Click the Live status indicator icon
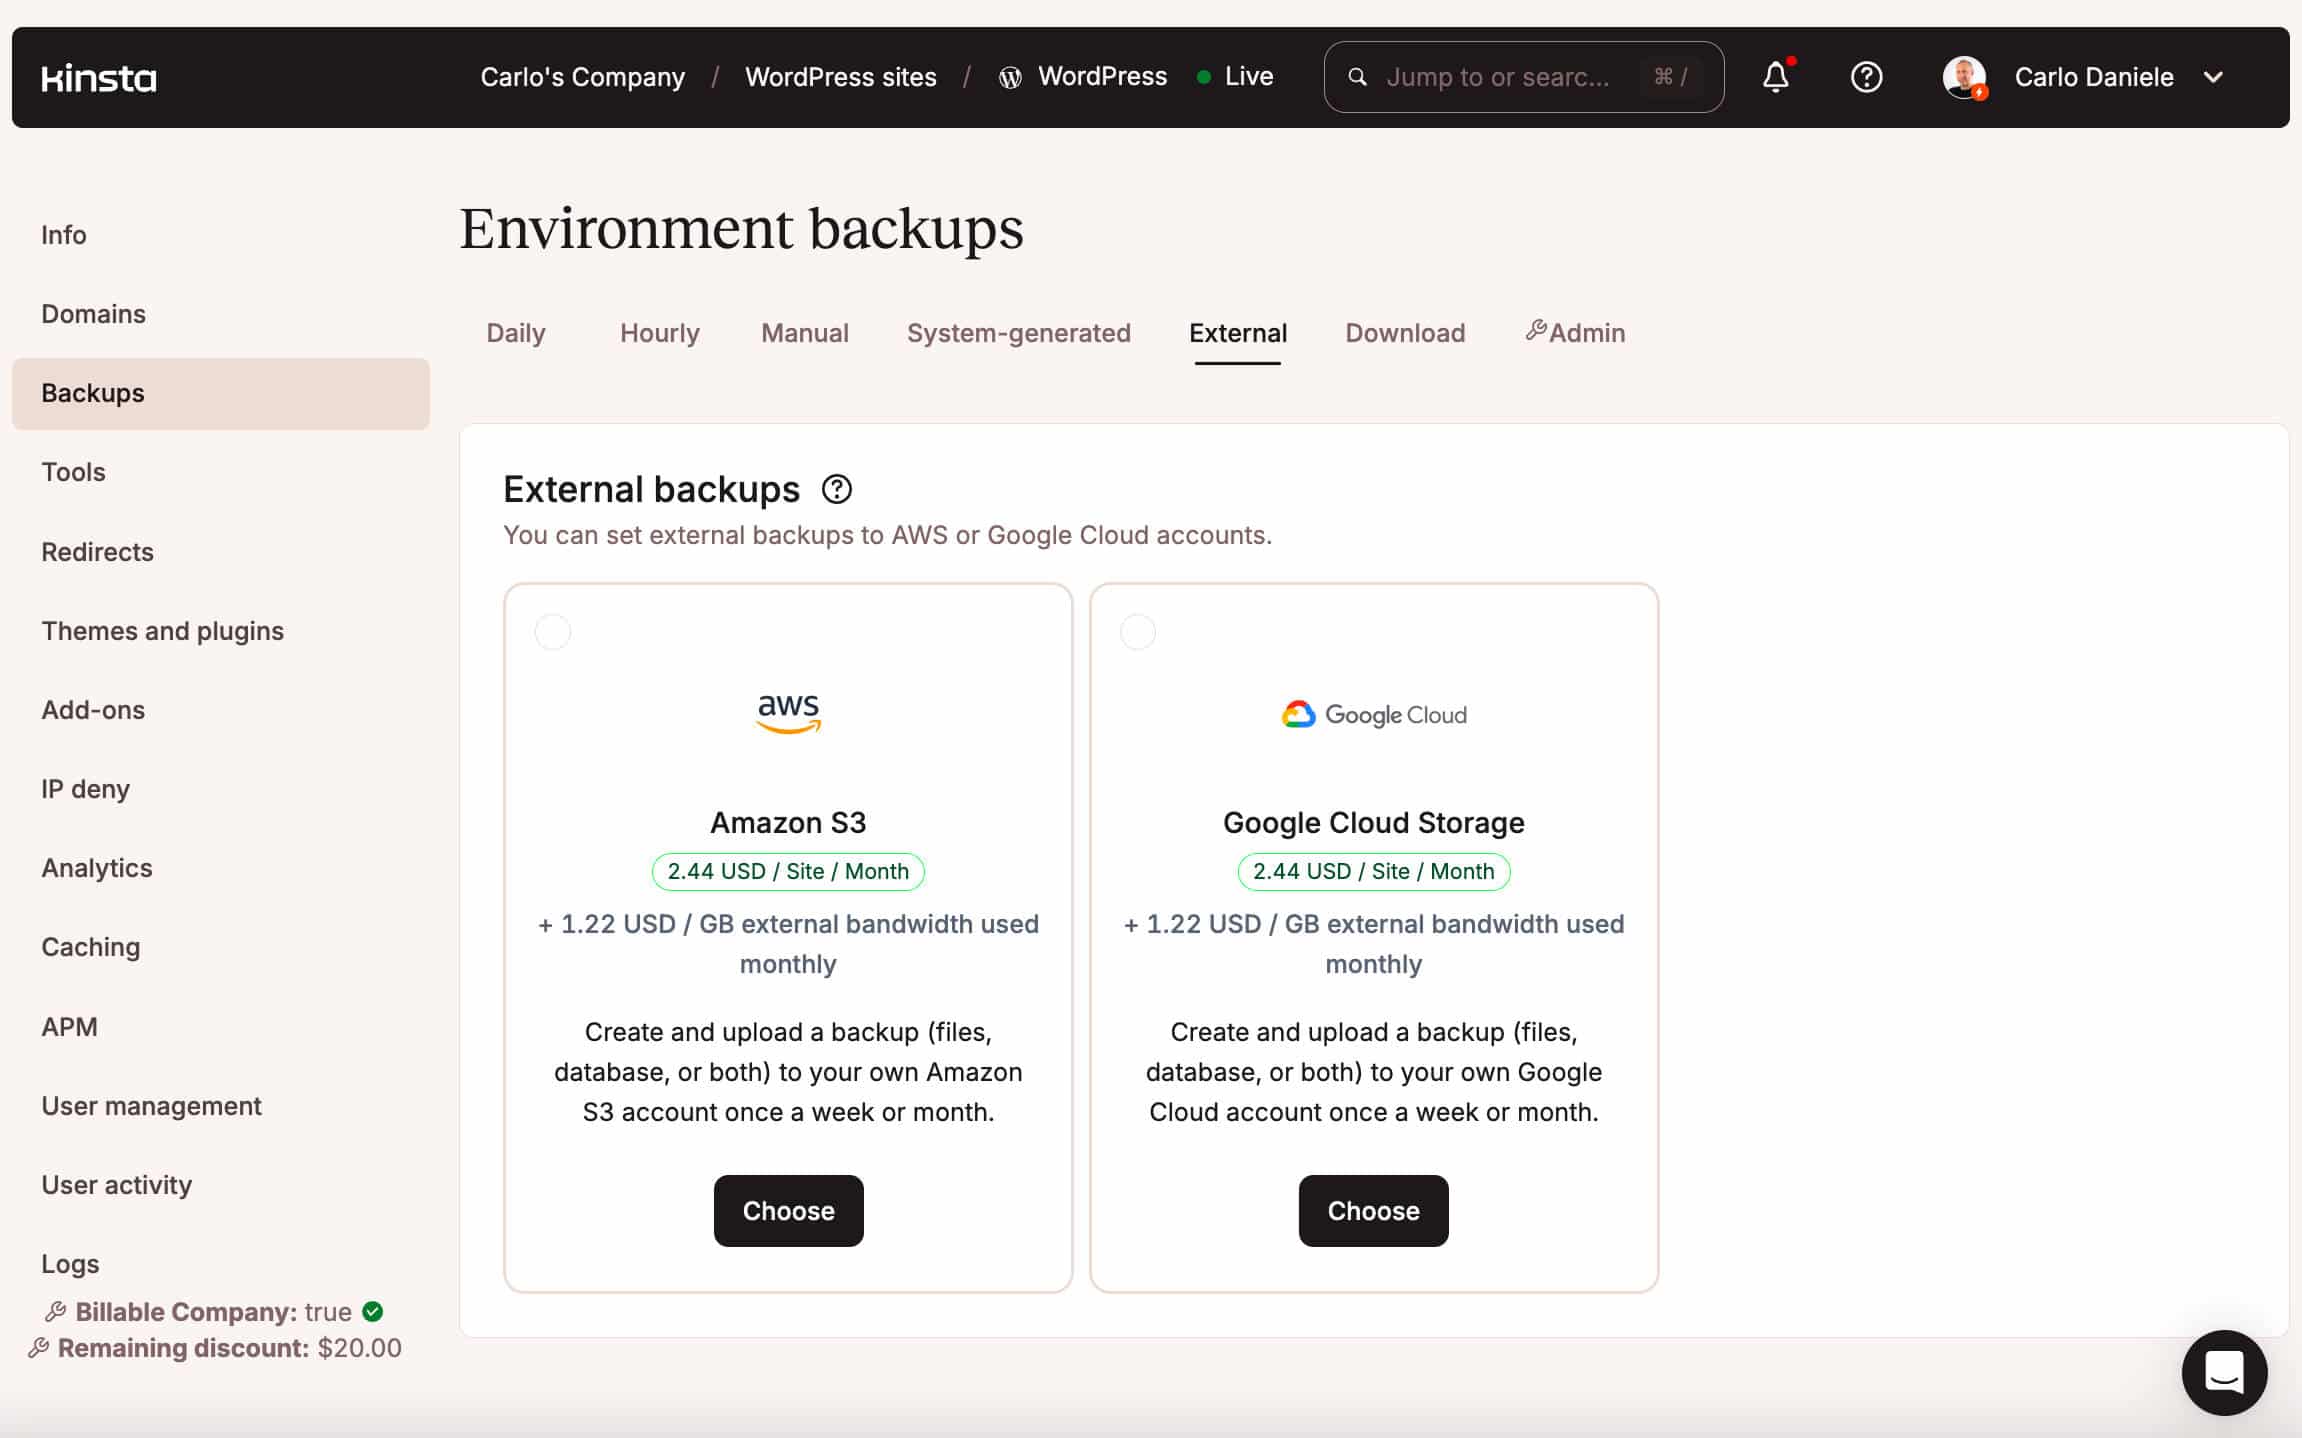The image size is (2302, 1438). [1204, 76]
